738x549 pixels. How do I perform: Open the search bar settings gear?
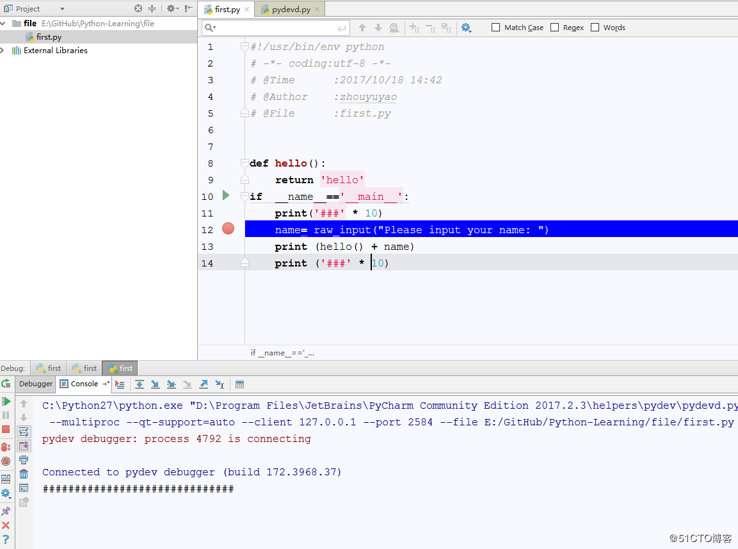[466, 28]
